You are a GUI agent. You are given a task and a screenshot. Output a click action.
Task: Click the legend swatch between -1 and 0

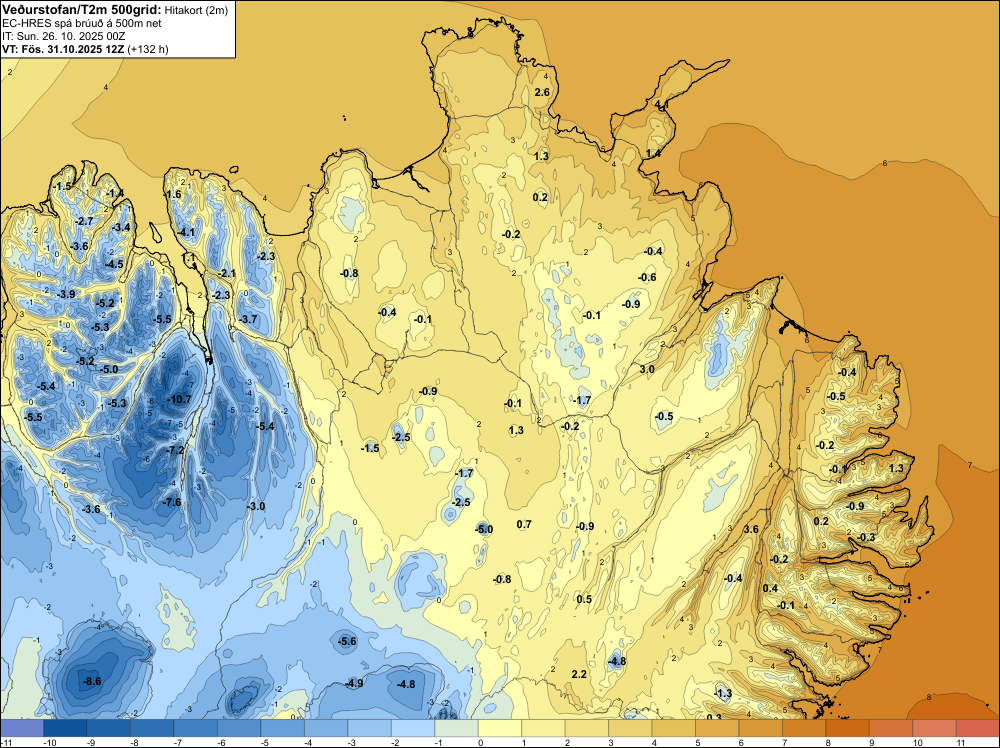457,728
